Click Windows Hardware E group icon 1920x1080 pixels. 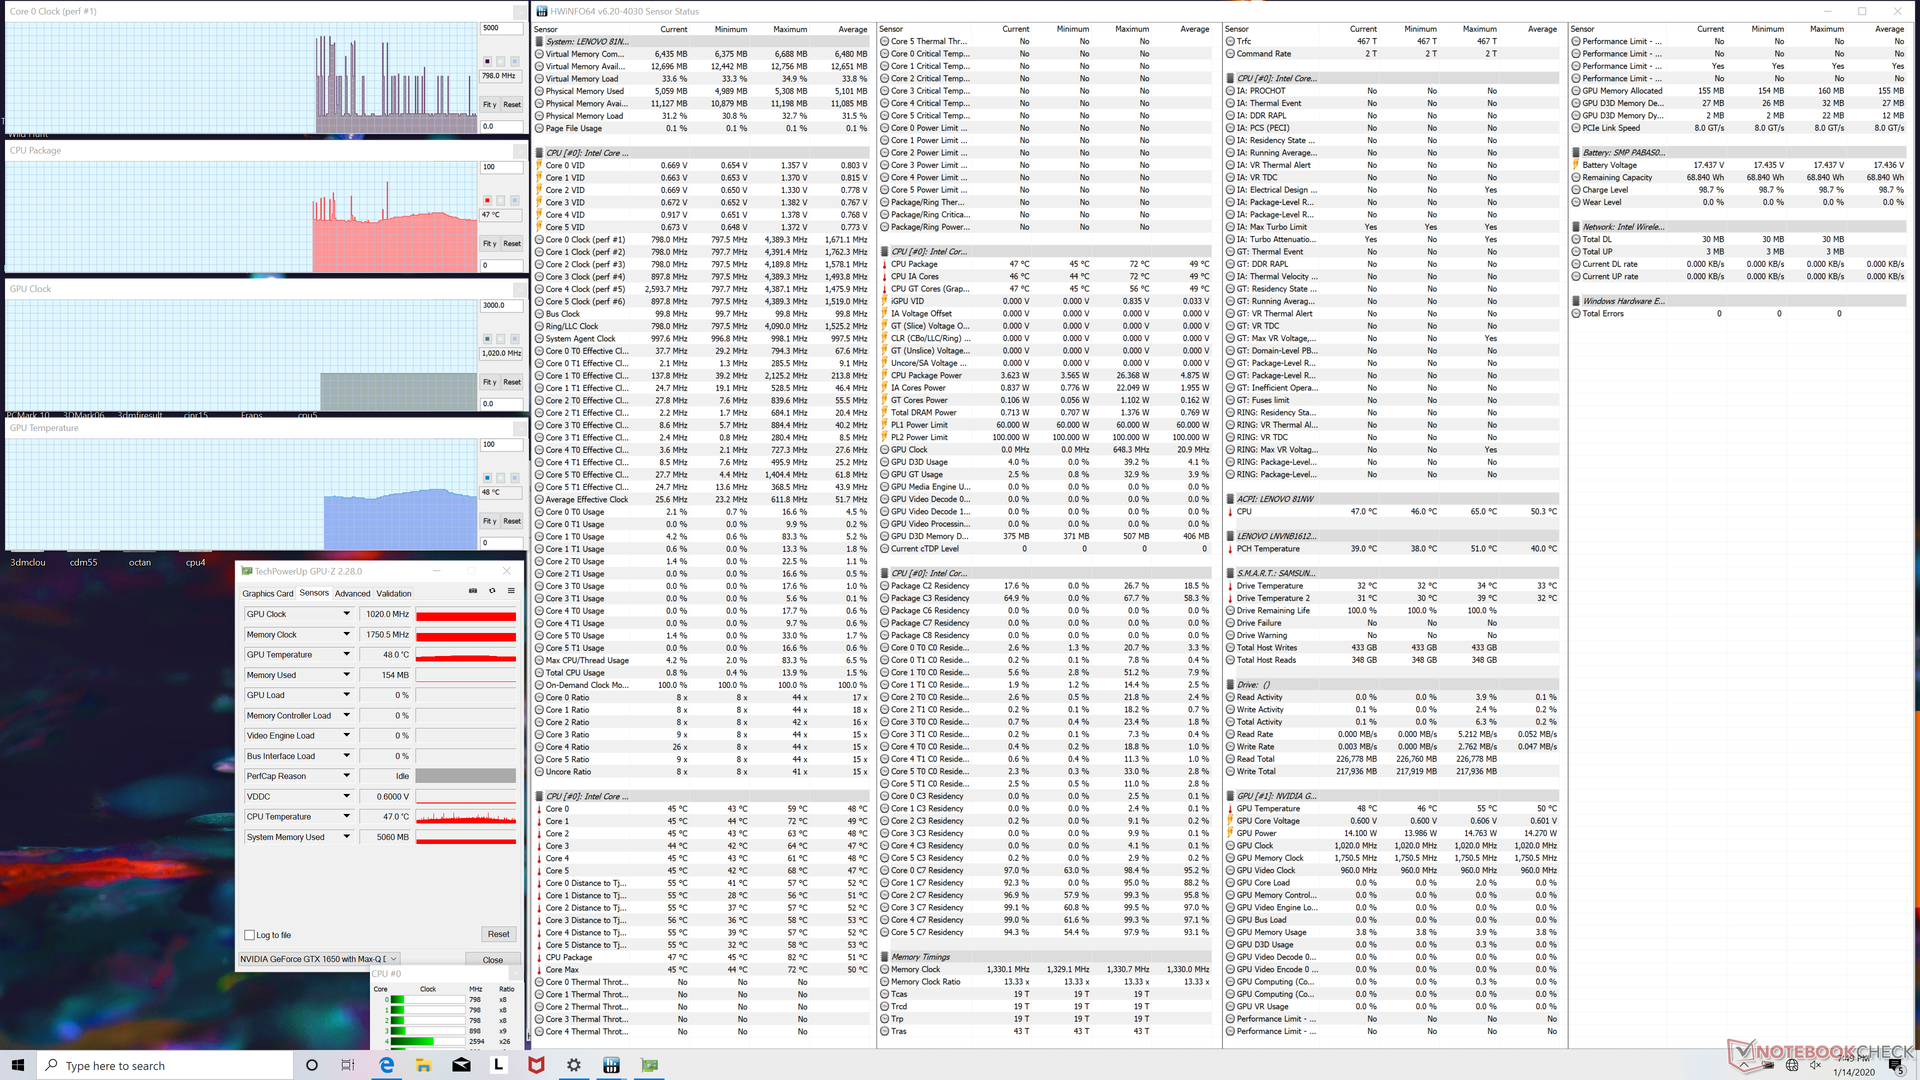click(x=1576, y=301)
